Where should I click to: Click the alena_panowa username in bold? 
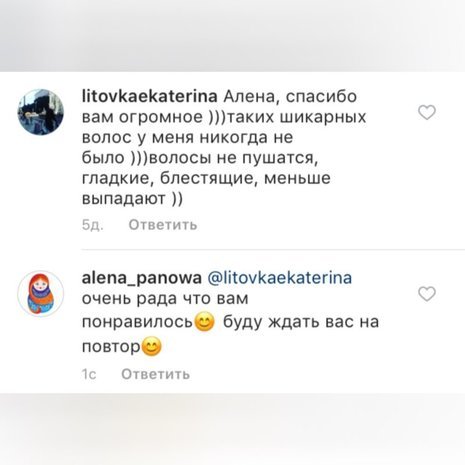click(x=142, y=278)
